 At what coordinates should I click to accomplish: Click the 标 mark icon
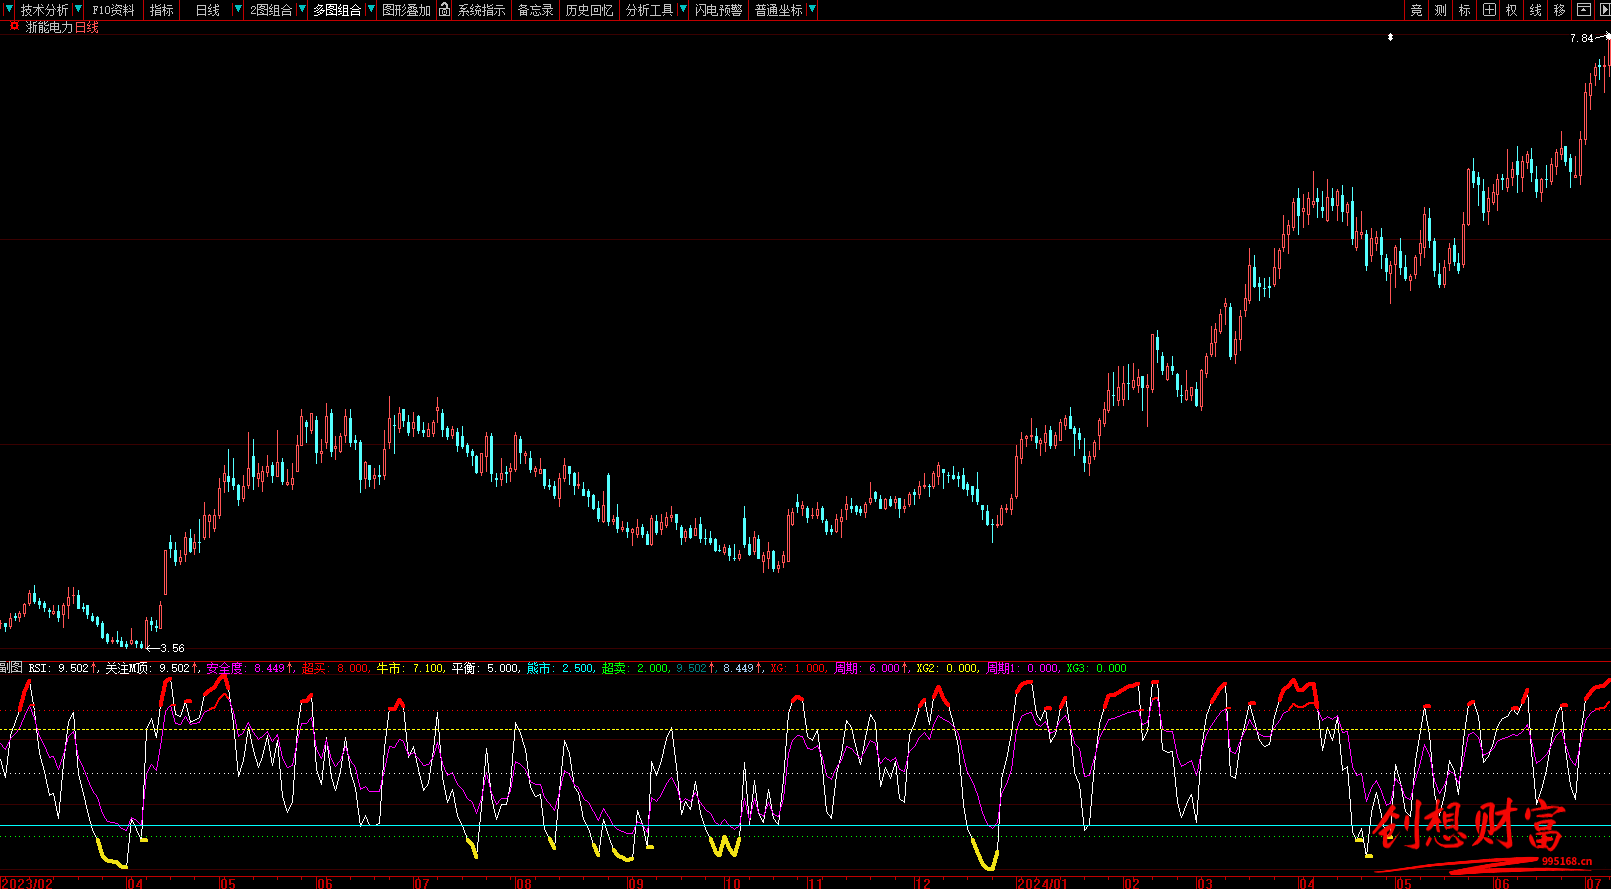[x=1464, y=10]
